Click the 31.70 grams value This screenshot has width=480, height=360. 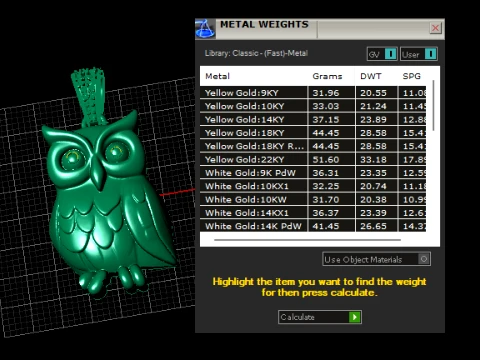(326, 200)
